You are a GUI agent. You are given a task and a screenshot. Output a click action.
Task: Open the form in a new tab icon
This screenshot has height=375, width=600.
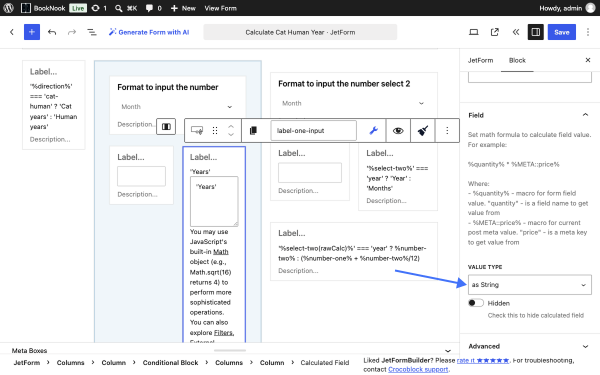tap(495, 32)
